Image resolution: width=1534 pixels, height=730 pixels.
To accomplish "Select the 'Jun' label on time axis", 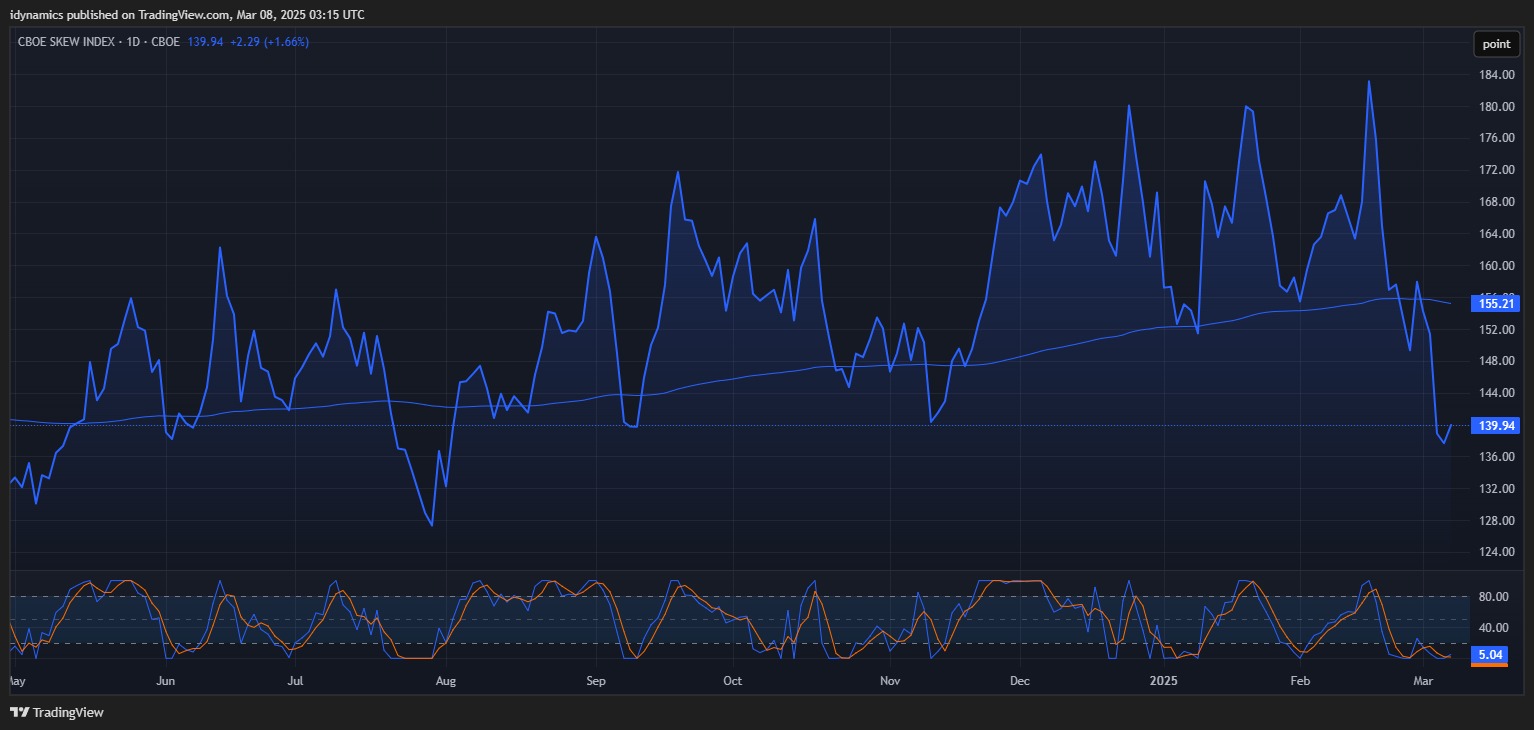I will pos(166,682).
